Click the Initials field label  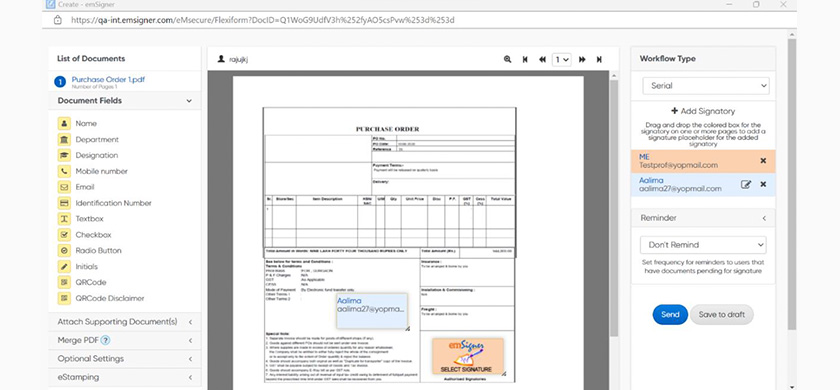[x=86, y=267]
